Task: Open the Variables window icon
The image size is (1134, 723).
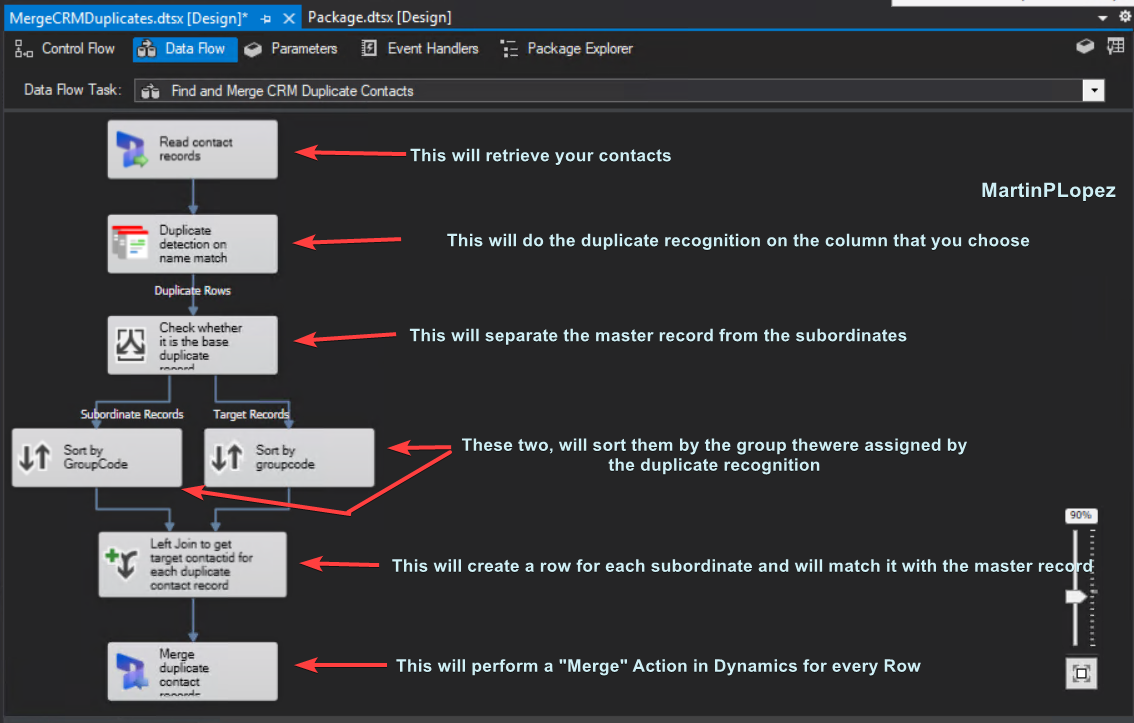Action: tap(1115, 47)
